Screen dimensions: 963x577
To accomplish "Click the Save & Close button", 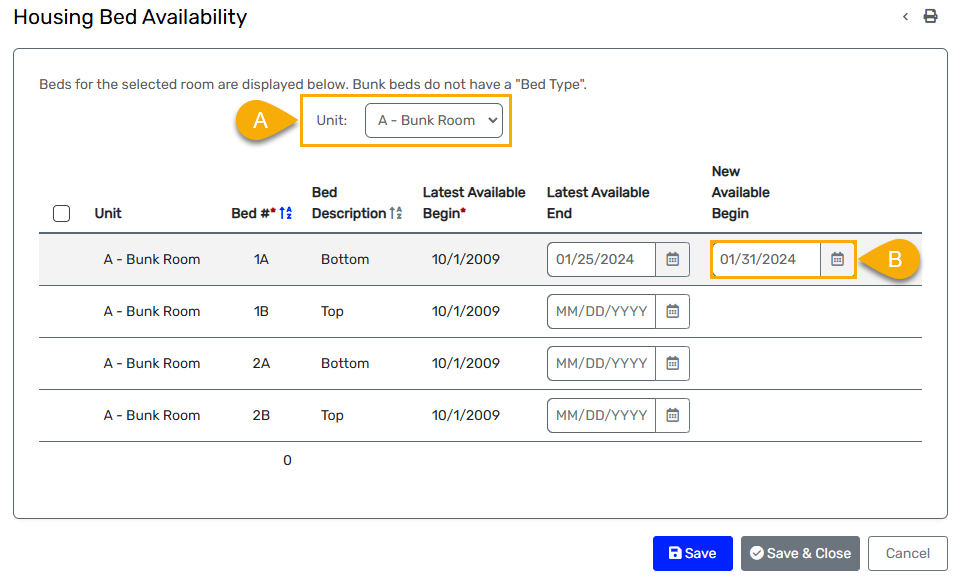I will [x=800, y=553].
